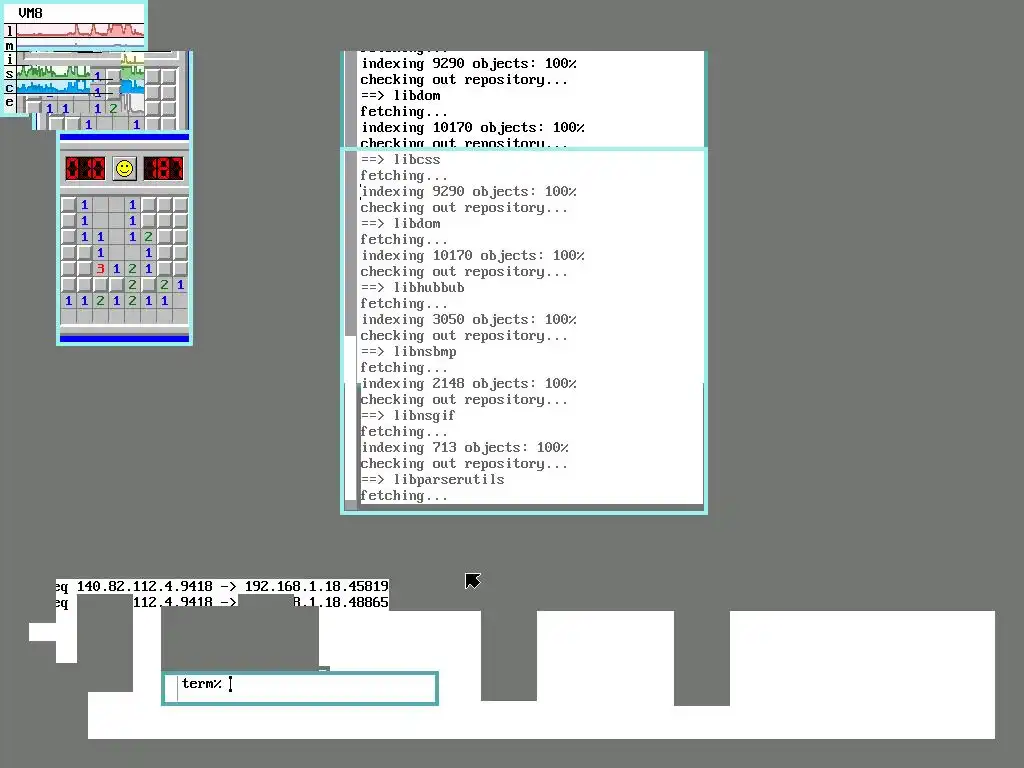Click the Minesweeper mine counter display
Screen dimensions: 1024x768
point(85,168)
